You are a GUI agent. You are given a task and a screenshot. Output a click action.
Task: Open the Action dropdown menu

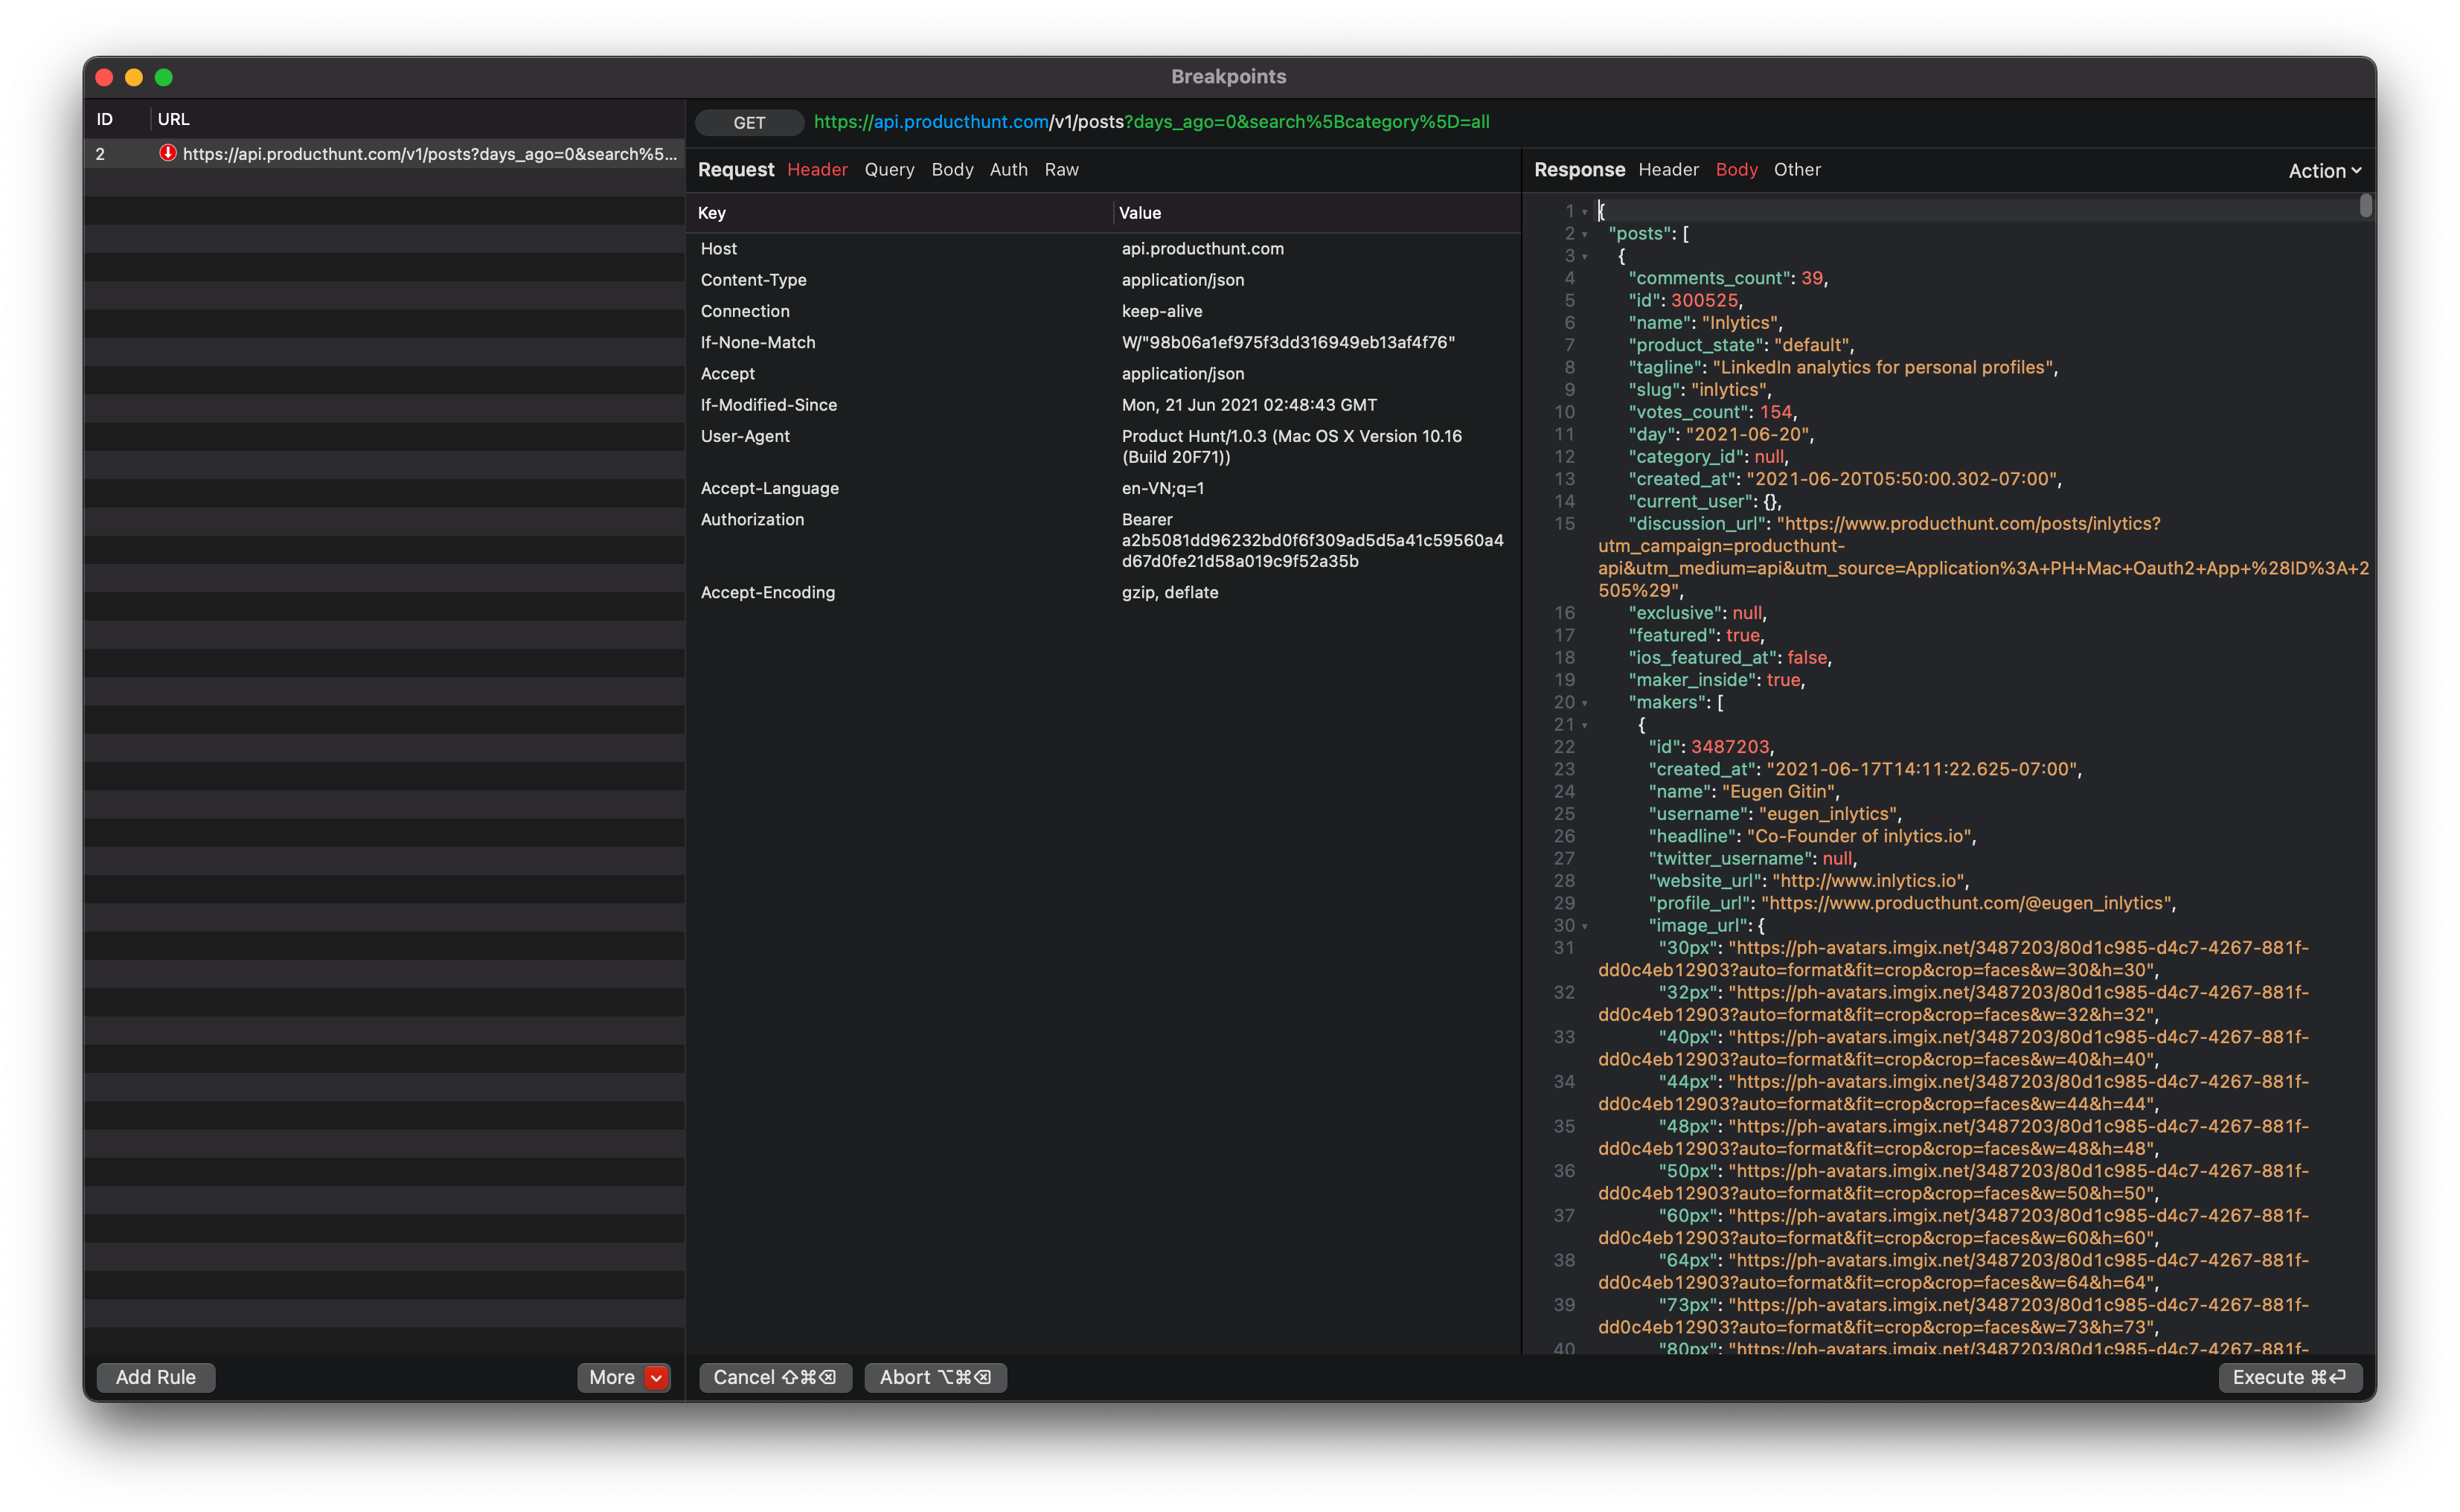(x=2324, y=171)
